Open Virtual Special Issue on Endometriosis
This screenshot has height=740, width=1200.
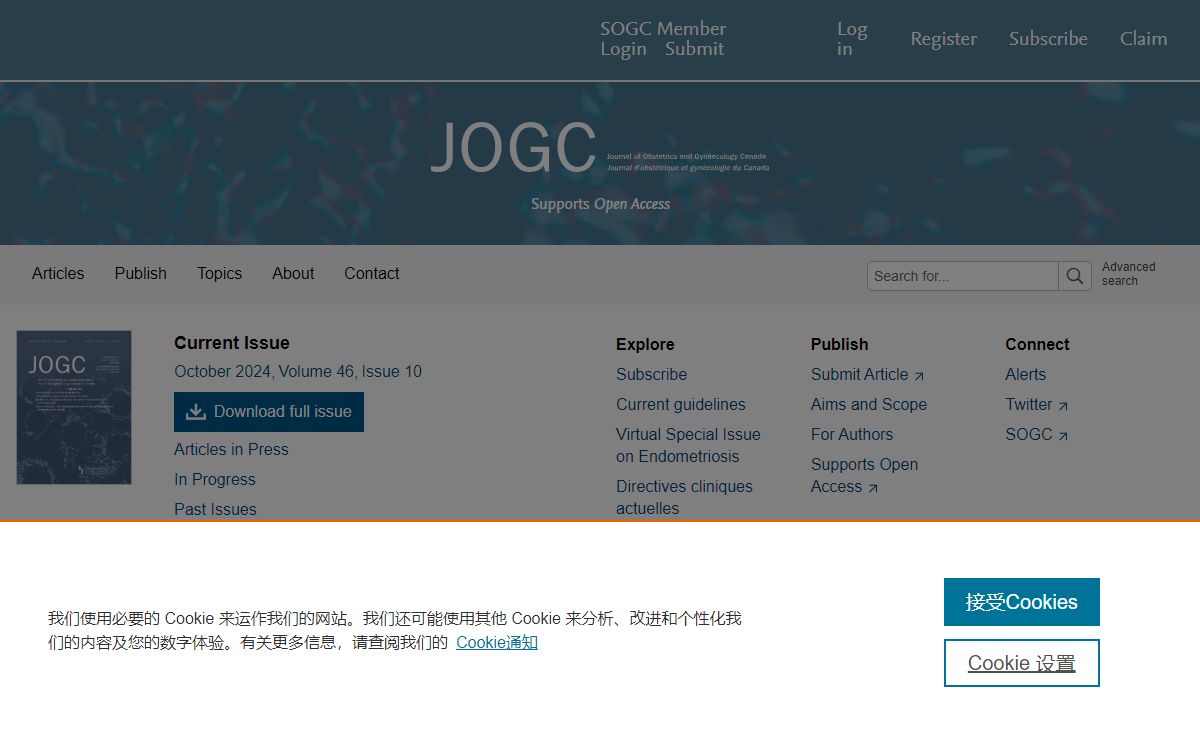688,445
